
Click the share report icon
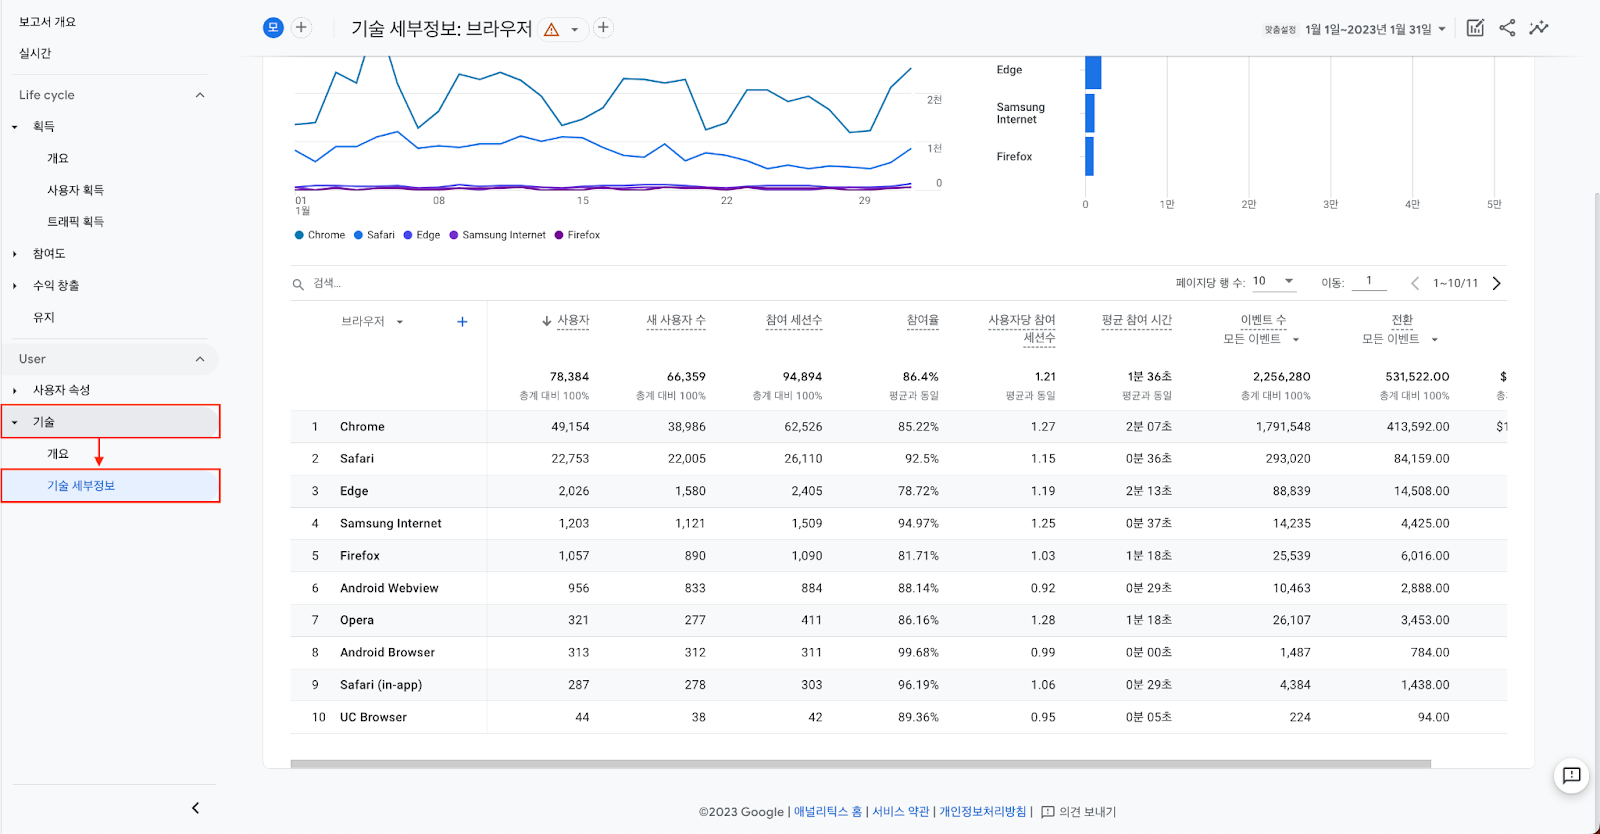click(x=1507, y=28)
